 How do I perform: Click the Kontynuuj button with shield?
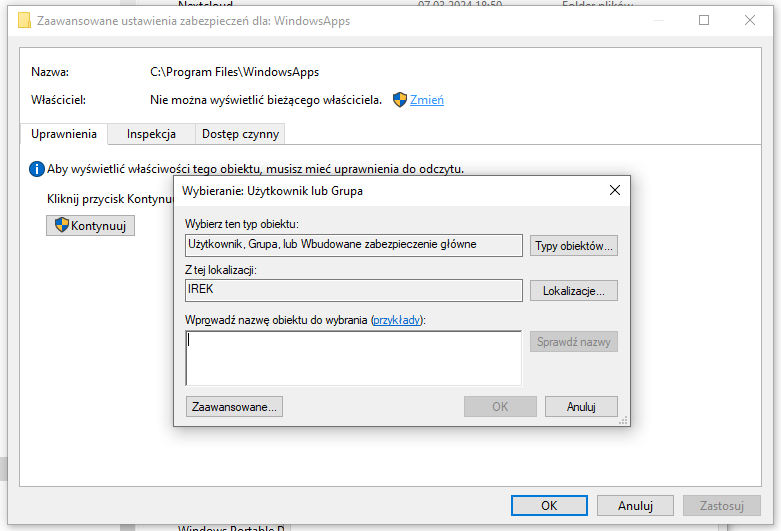(x=90, y=226)
